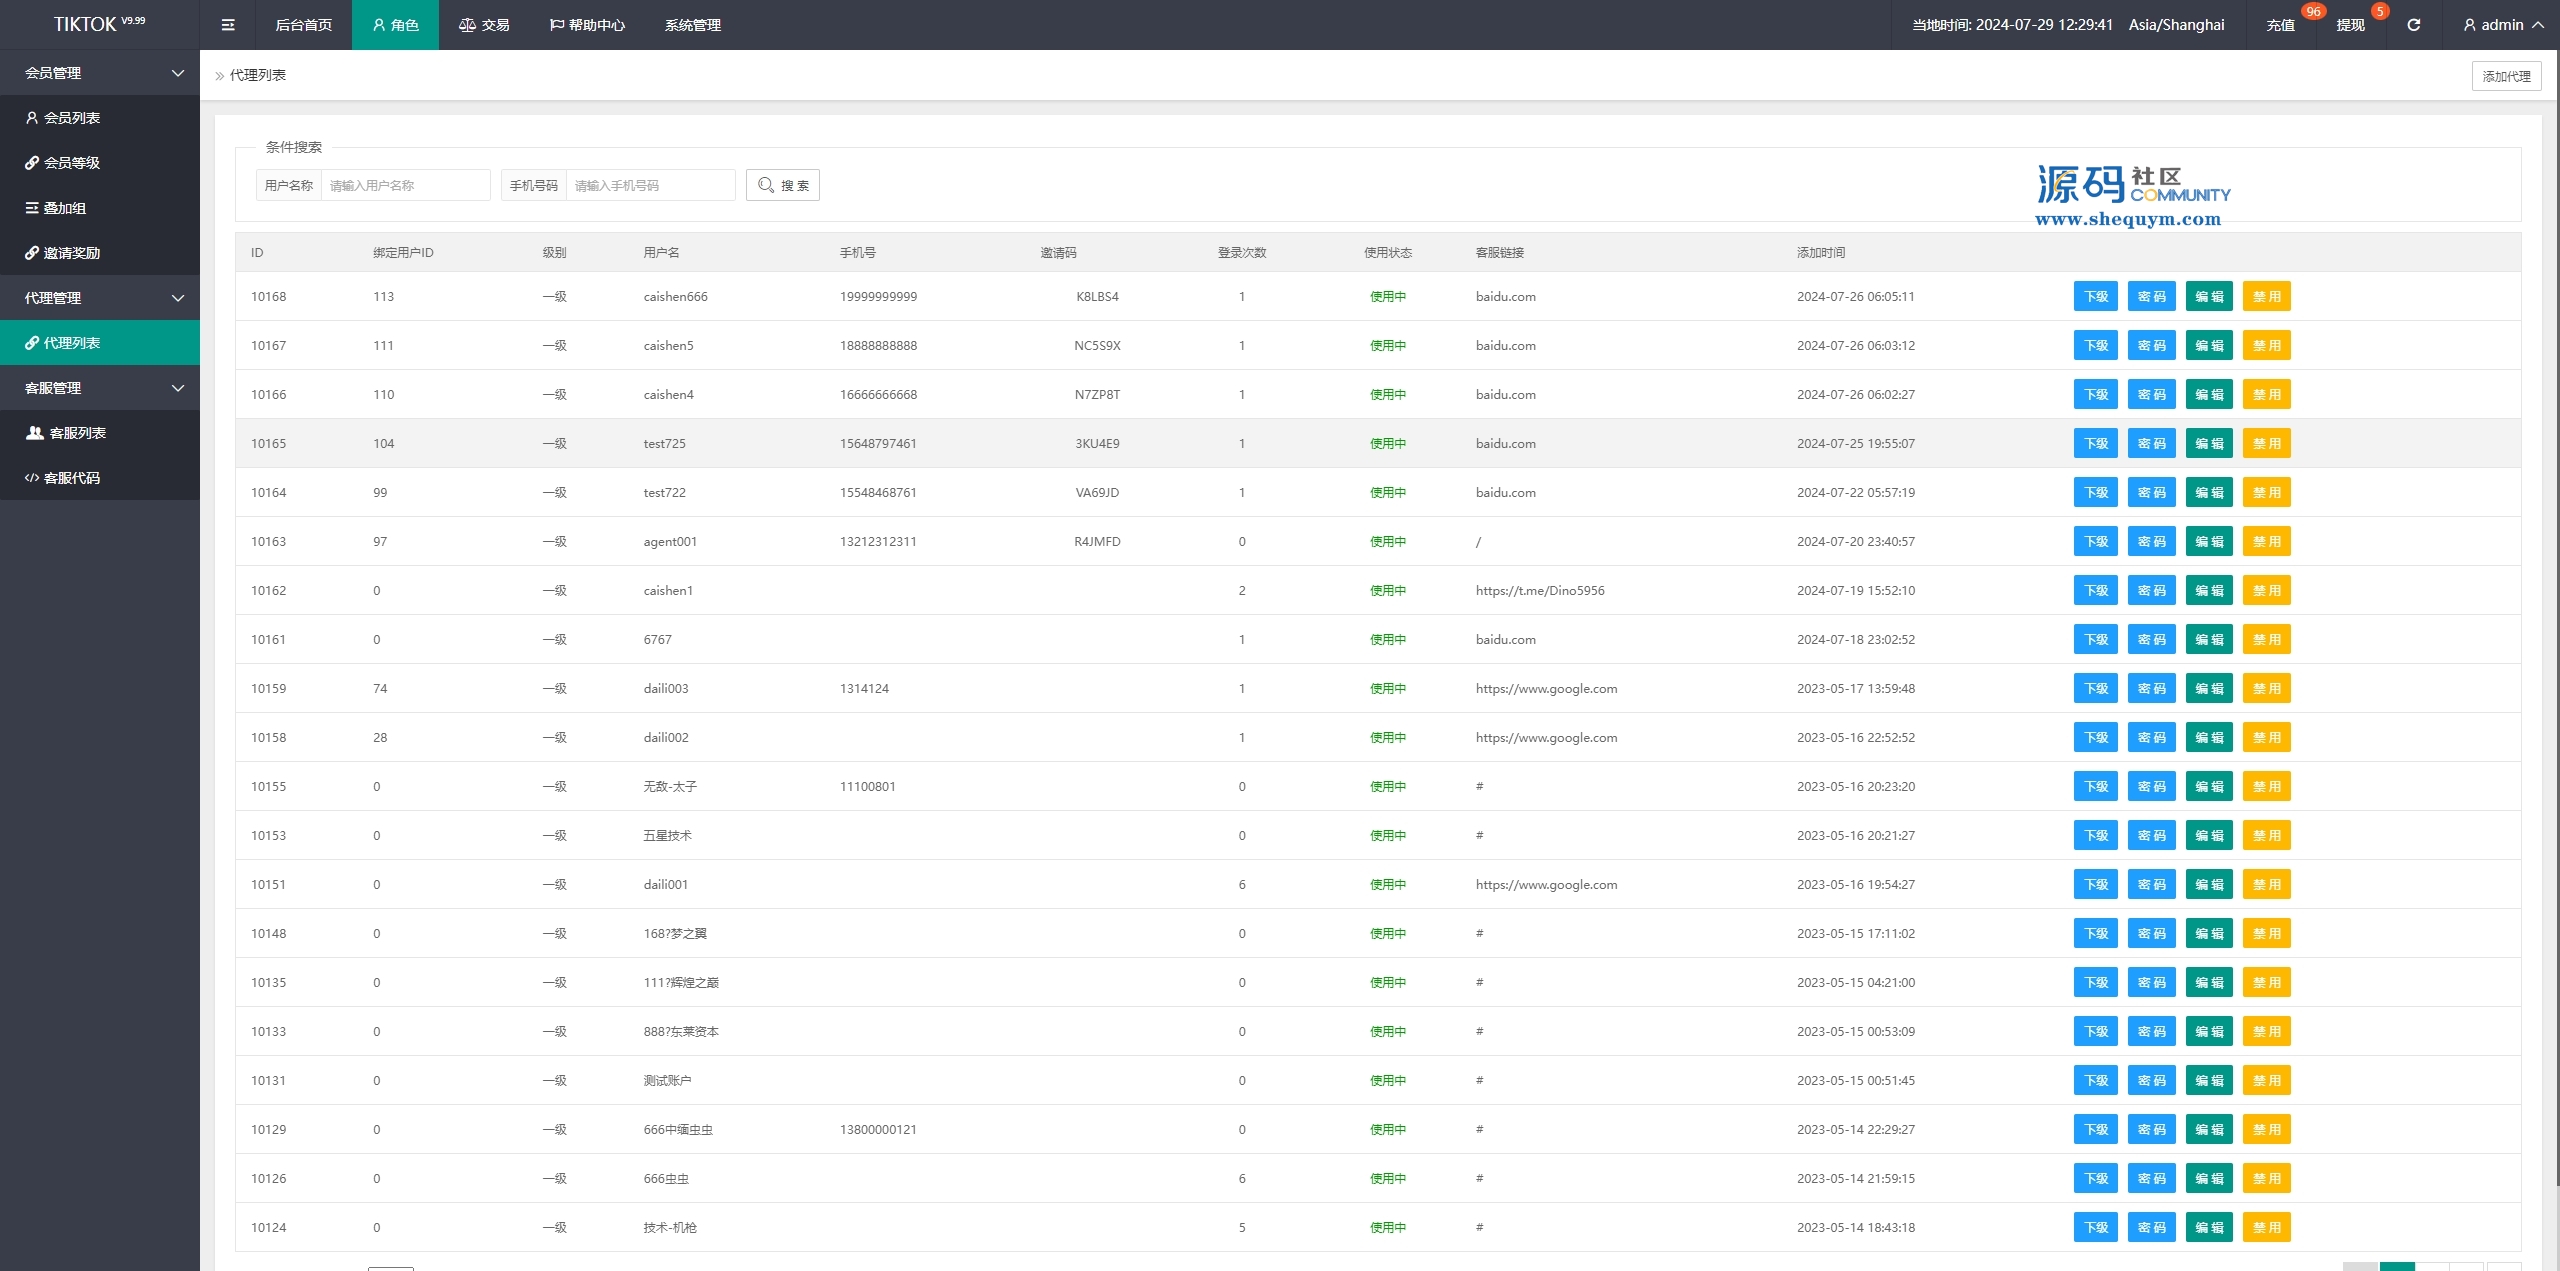This screenshot has height=1271, width=2560.
Task: Click 禁用 for agent 无敌-太子
Action: pos(2267,787)
